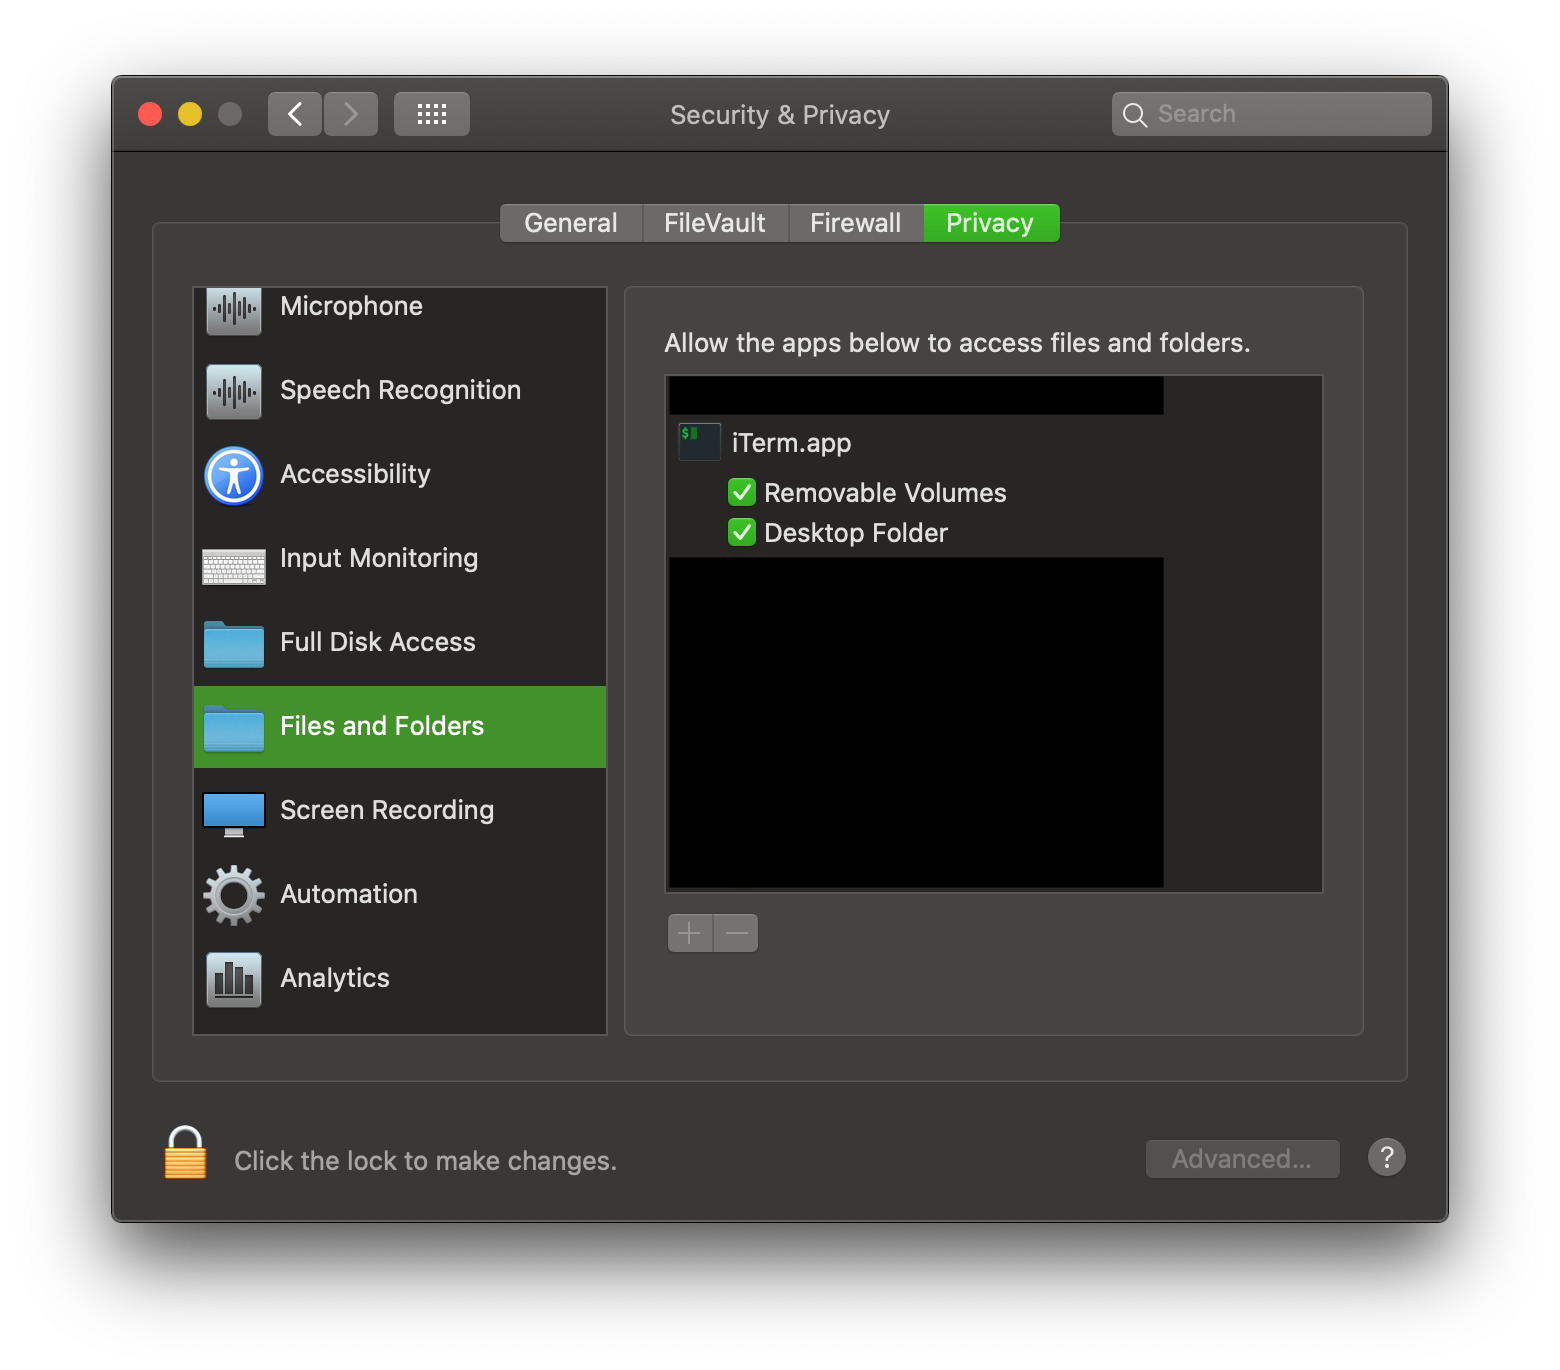The width and height of the screenshot is (1560, 1370).
Task: Select Speech Recognition text row
Action: (x=400, y=390)
